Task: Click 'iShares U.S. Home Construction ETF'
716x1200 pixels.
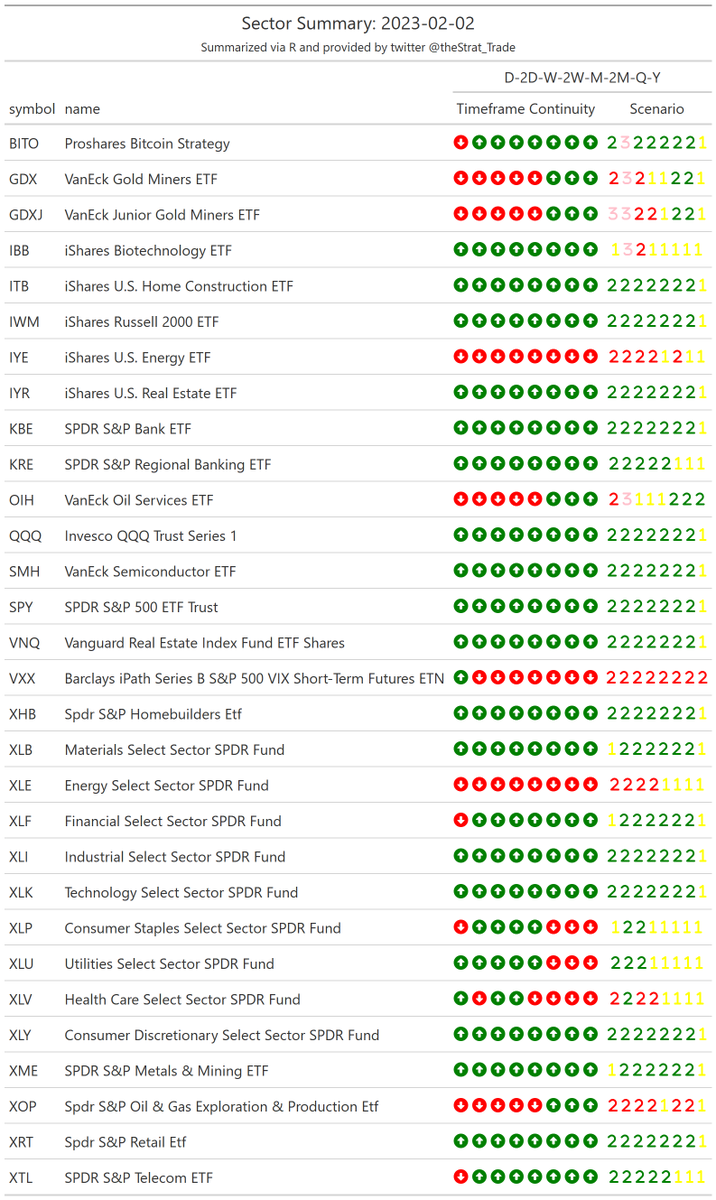Action: (x=179, y=286)
